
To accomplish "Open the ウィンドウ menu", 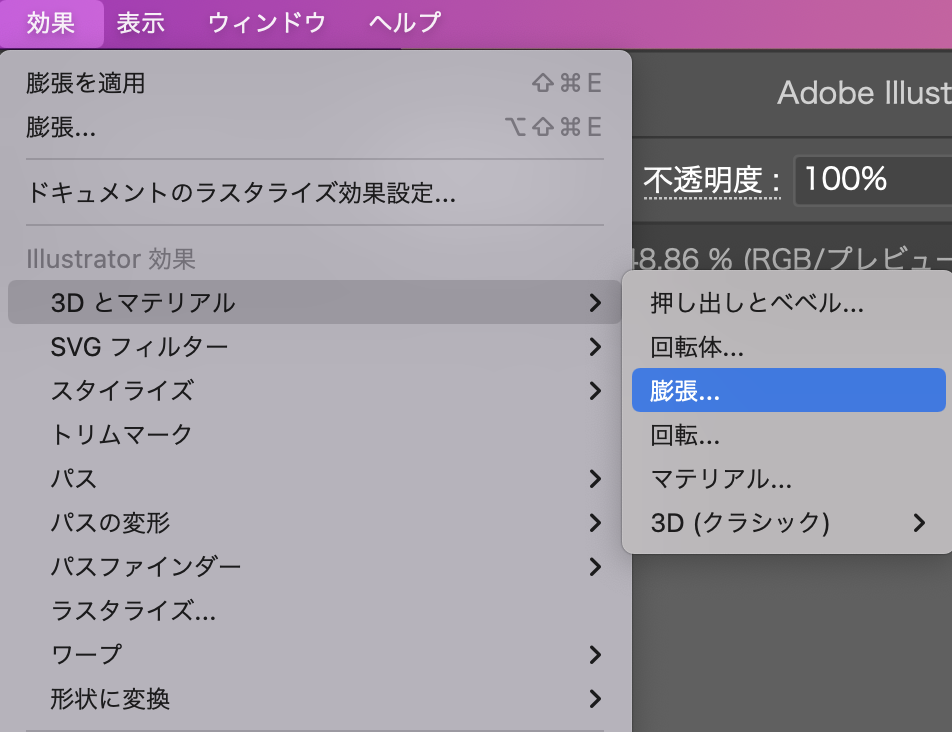I will point(267,22).
